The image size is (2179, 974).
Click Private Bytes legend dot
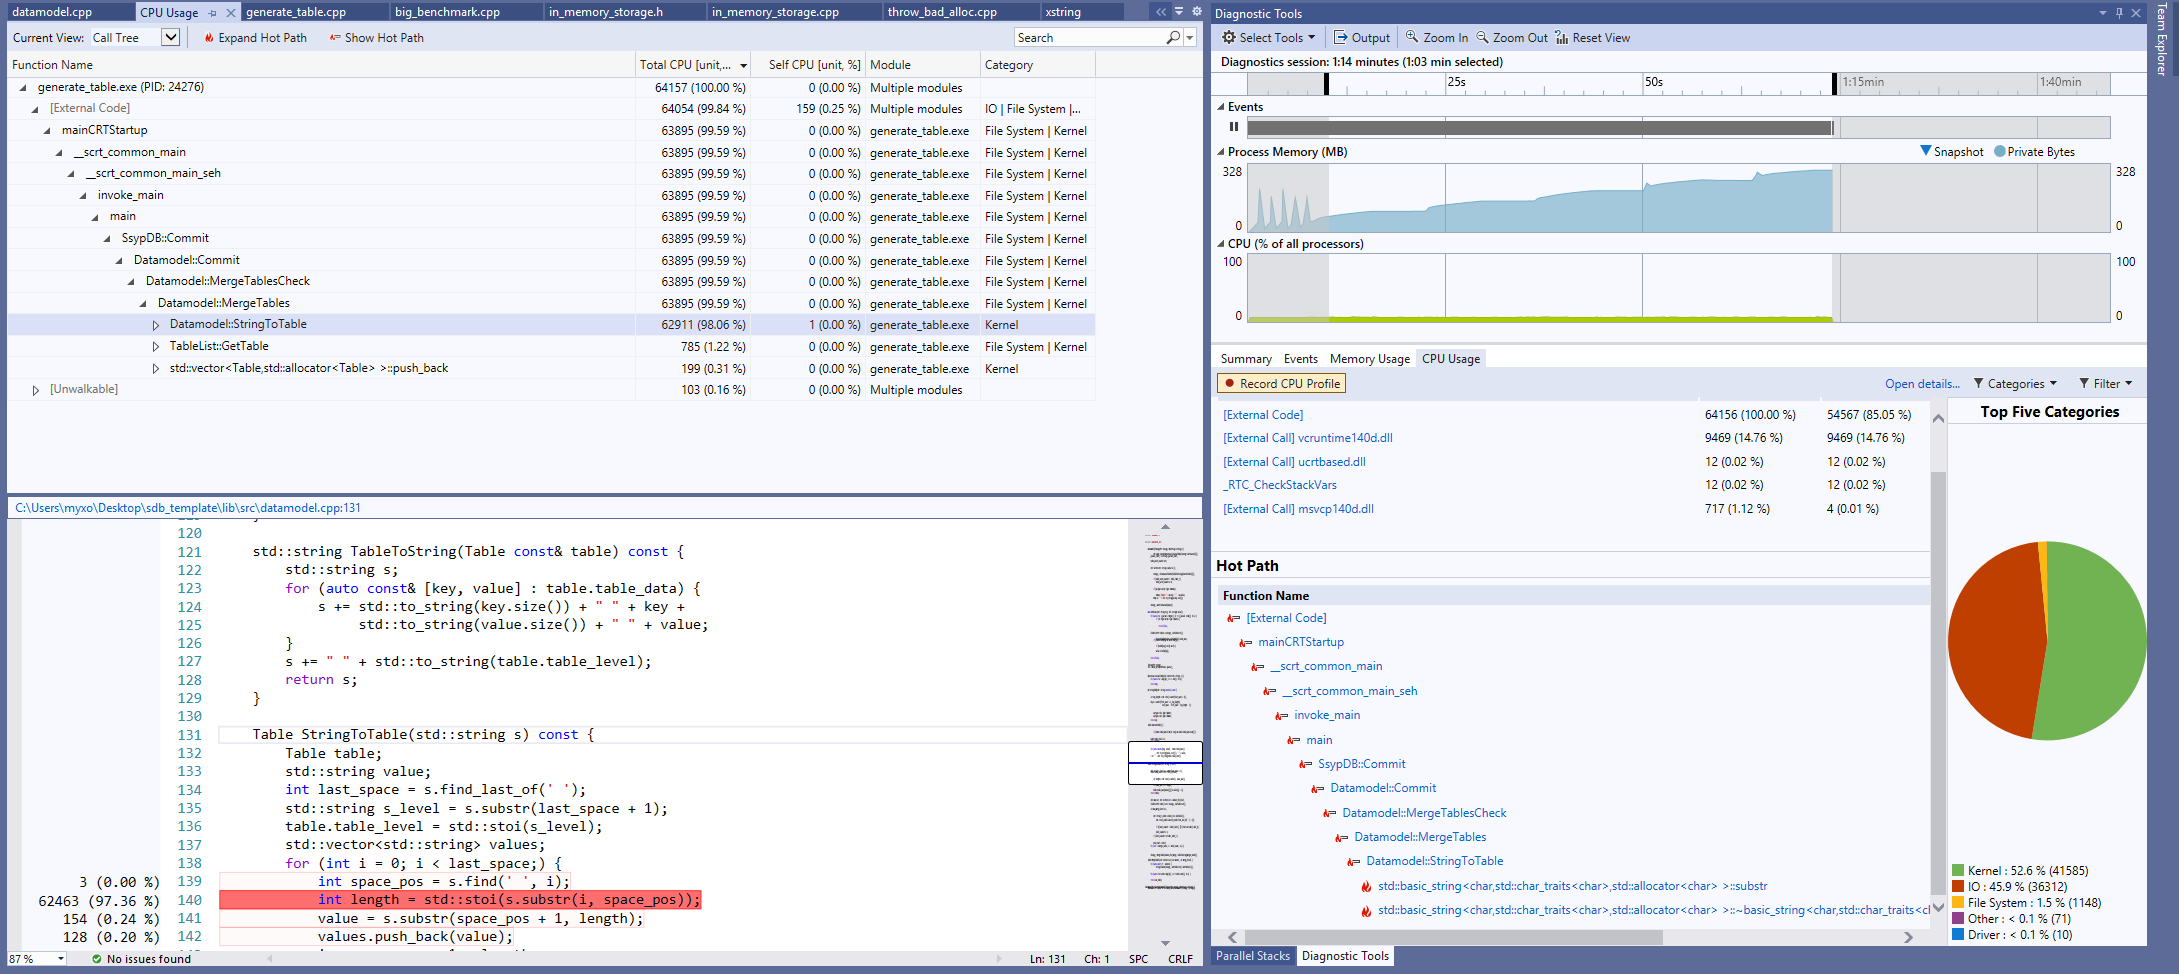point(2000,152)
